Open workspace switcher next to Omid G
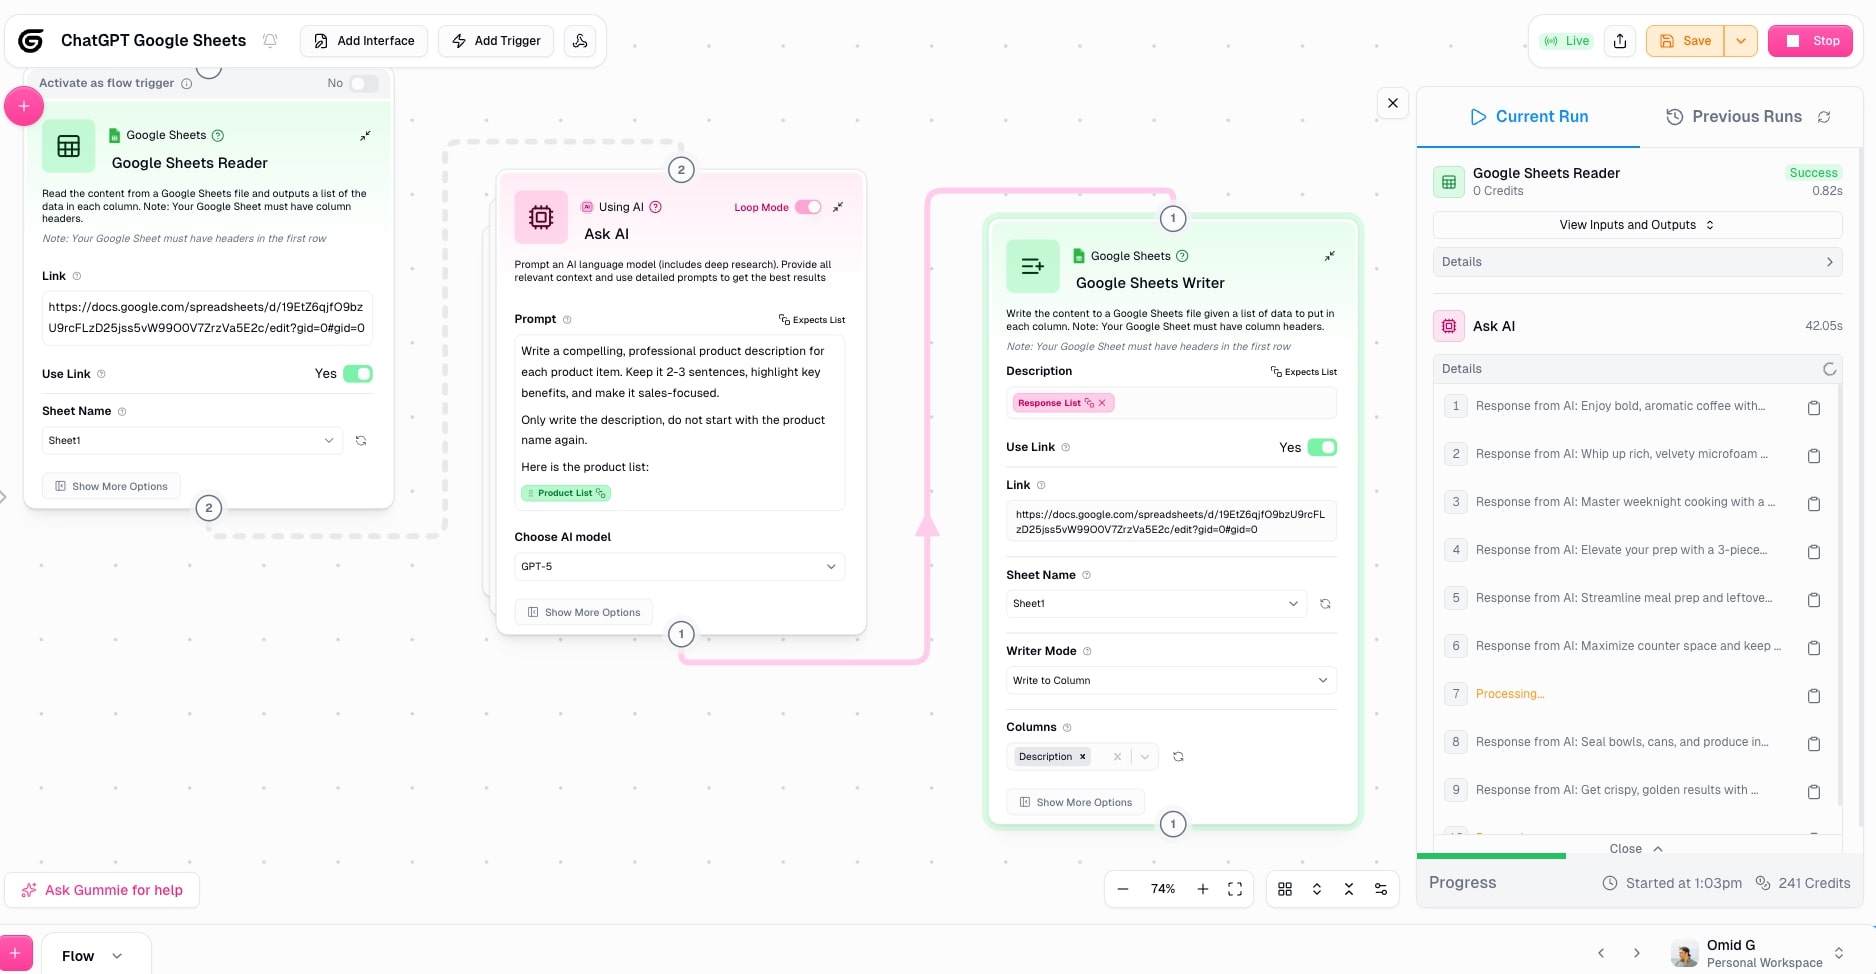 tap(1838, 953)
